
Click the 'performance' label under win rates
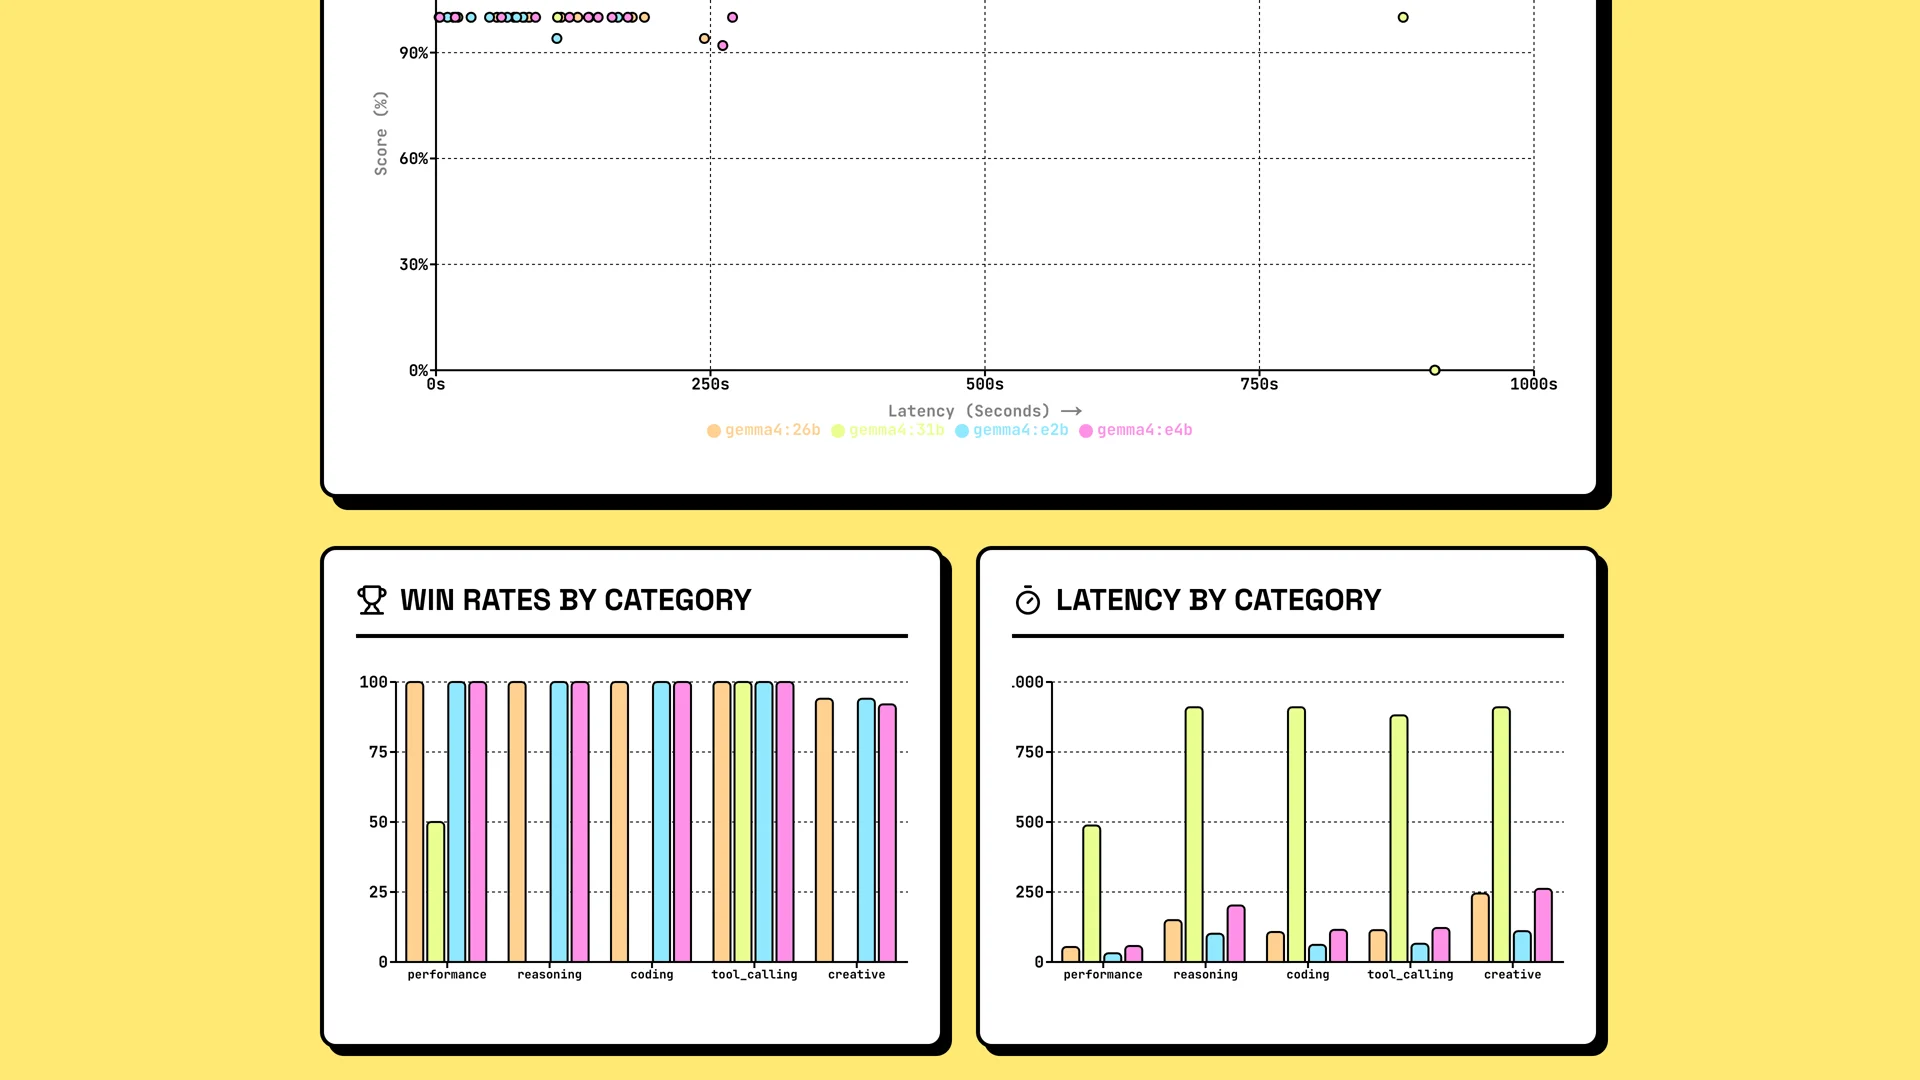click(447, 975)
